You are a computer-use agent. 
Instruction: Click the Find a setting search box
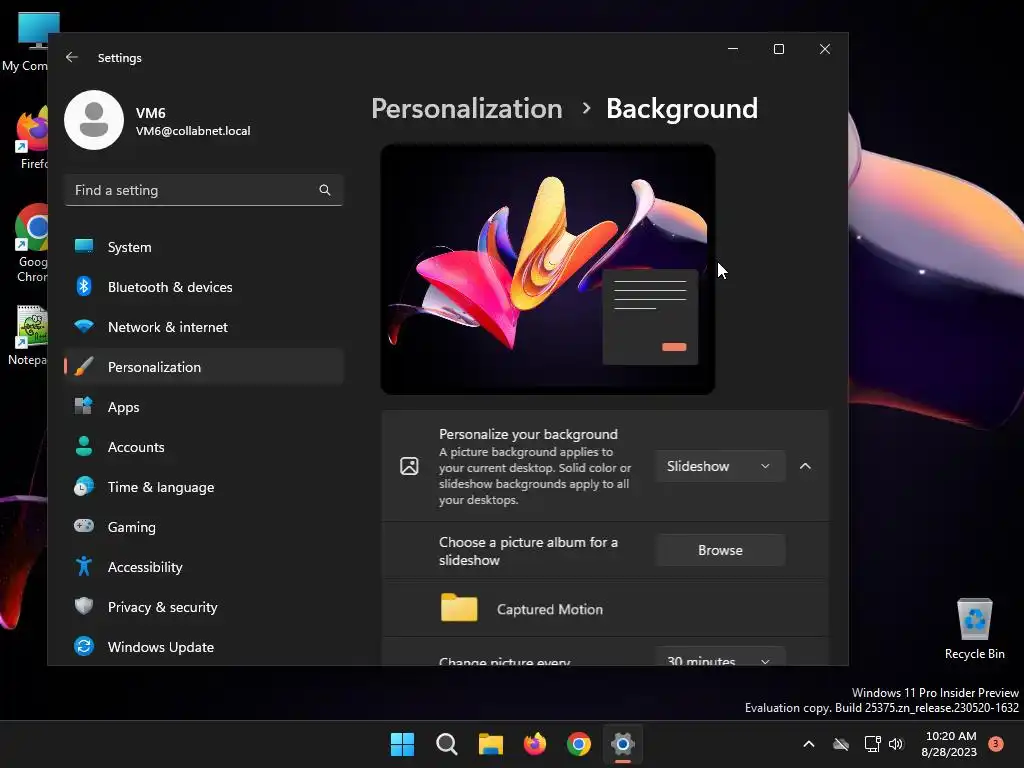204,190
